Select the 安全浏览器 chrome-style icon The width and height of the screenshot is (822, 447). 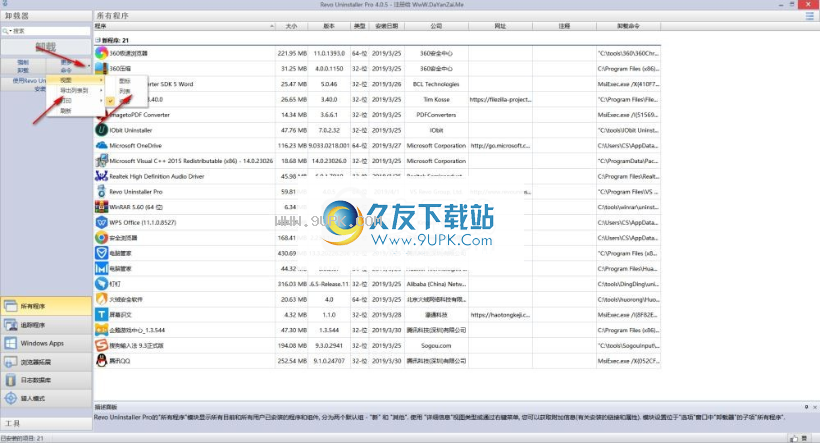101,237
